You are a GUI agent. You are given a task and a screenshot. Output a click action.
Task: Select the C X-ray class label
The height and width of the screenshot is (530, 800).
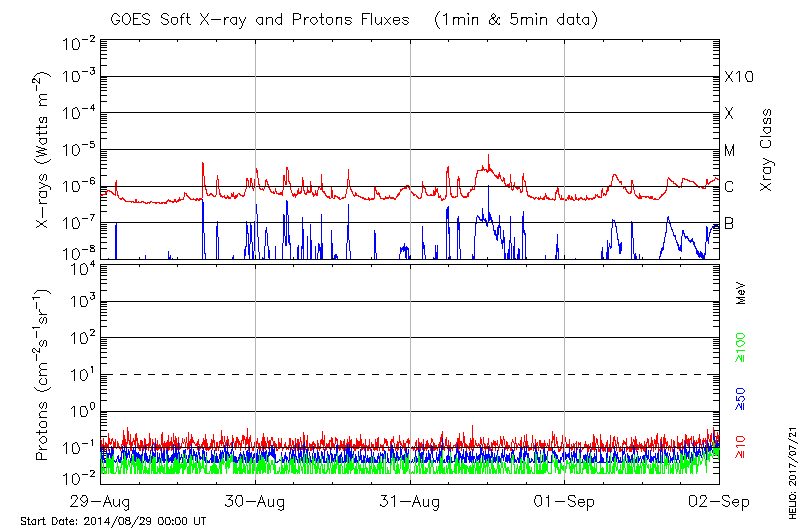(729, 187)
